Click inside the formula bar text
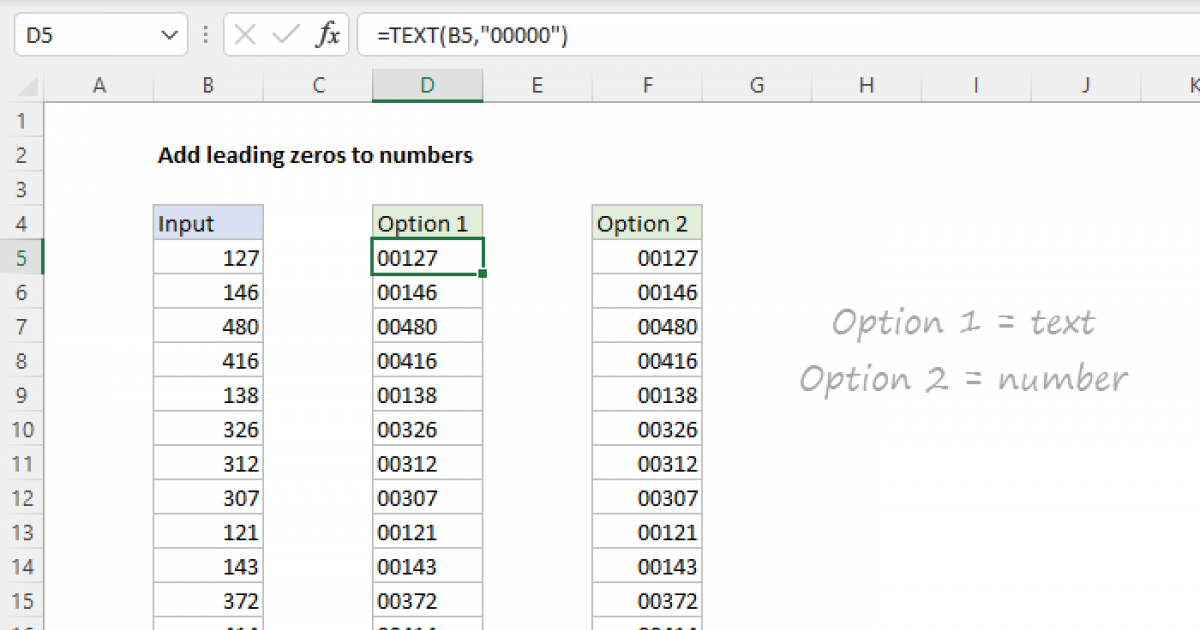 tap(700, 36)
